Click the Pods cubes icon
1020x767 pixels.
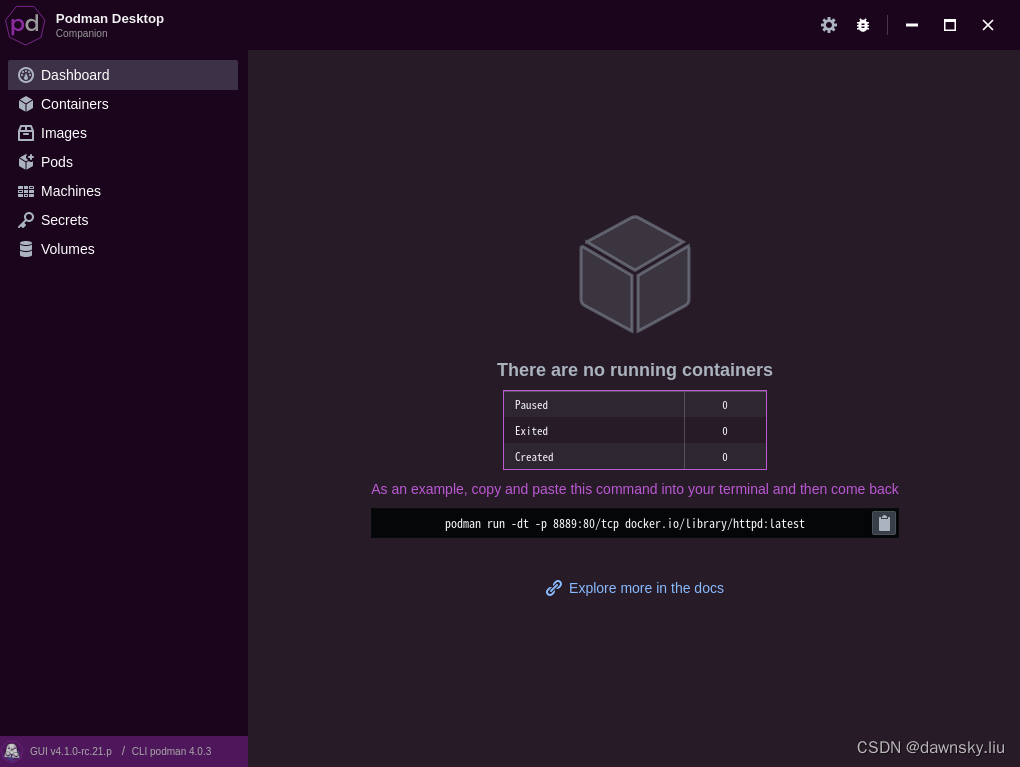(x=26, y=162)
